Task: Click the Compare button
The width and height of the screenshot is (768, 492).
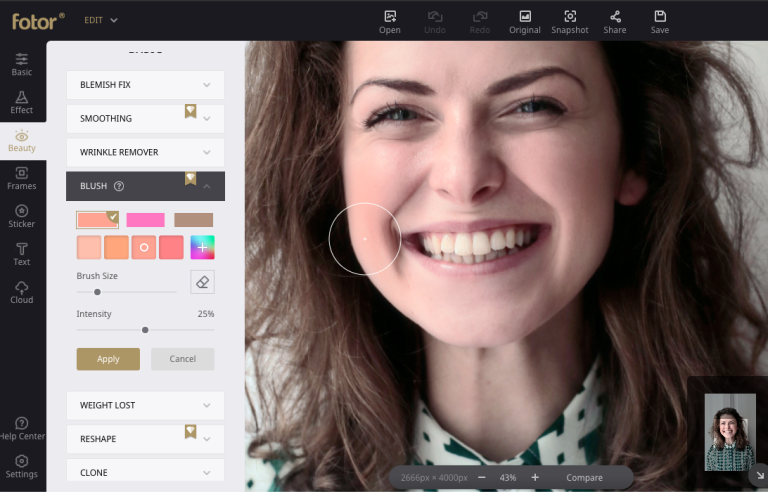Action: pos(584,478)
